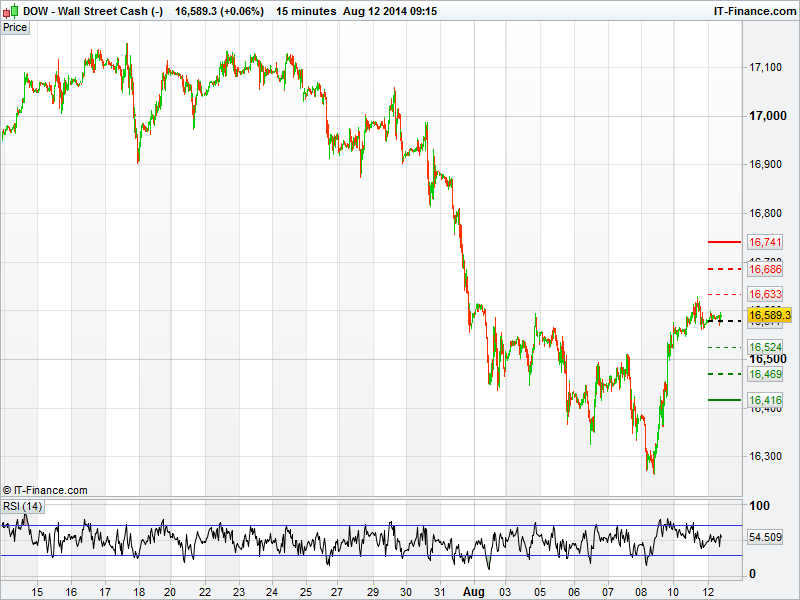Screen dimensions: 800x600
Task: Click the Price panel label
Action: (15, 28)
